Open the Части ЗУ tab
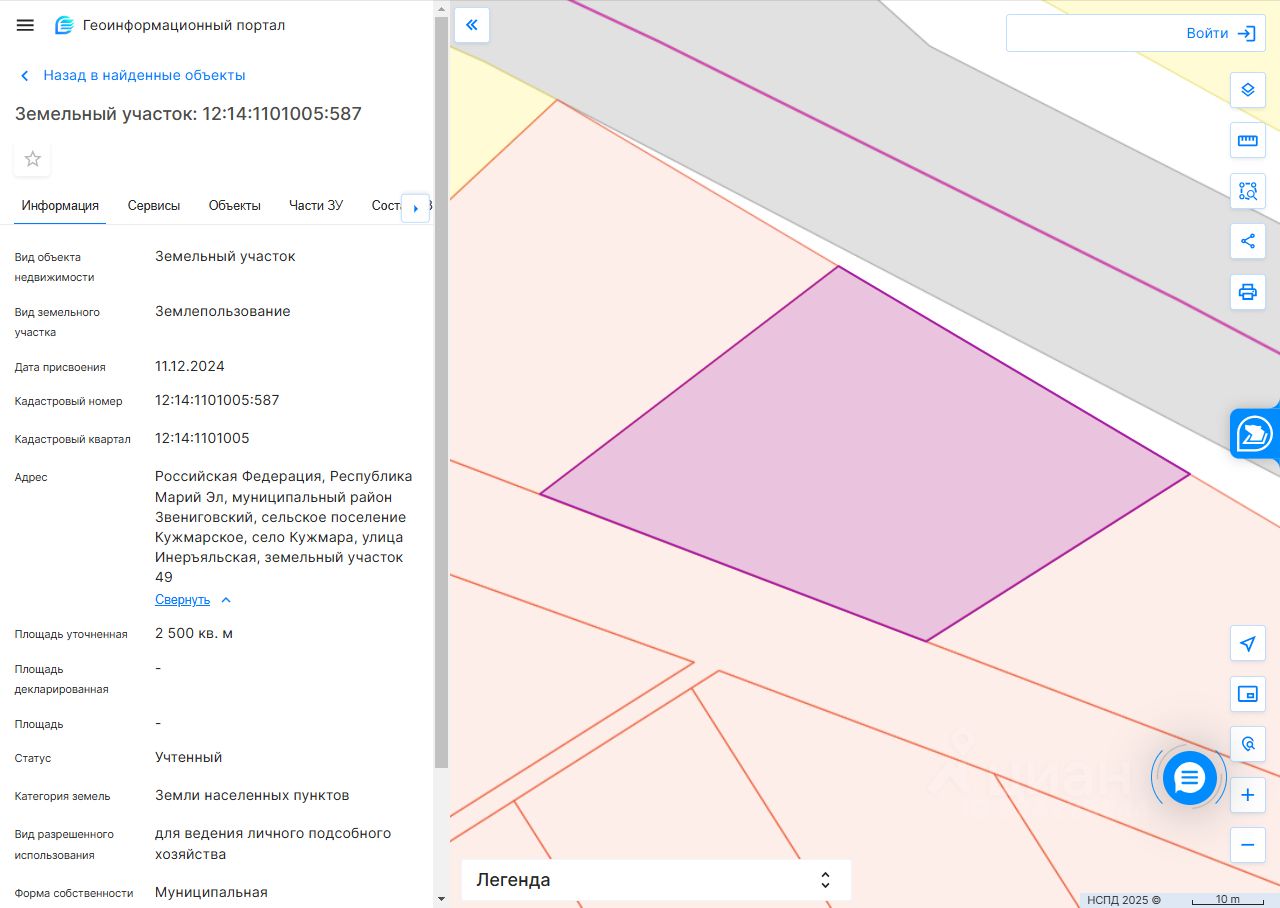The height and width of the screenshot is (908, 1280). coord(316,206)
